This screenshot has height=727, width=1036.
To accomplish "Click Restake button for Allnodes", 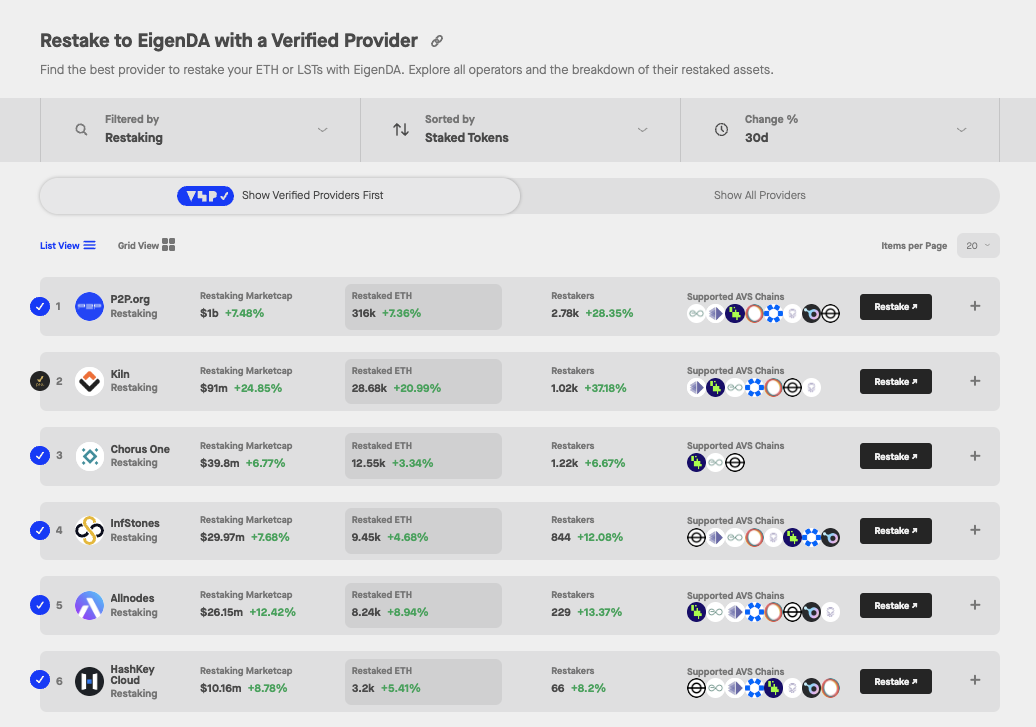I will pos(895,605).
